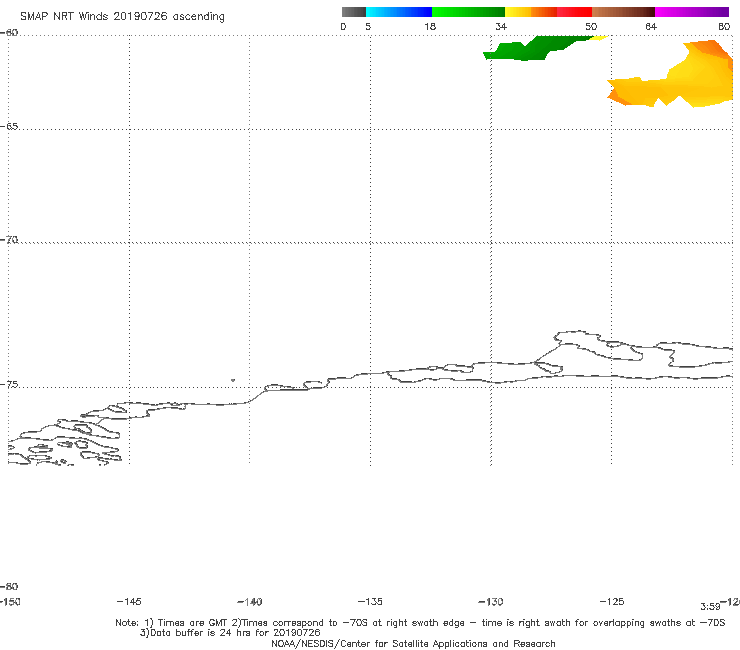
Task: Click the color scale label 5
Action: tap(368, 26)
